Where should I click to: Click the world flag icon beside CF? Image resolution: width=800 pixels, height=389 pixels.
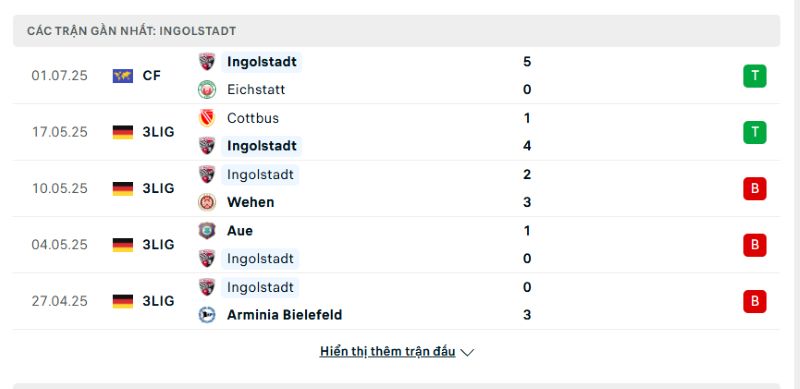pos(123,76)
